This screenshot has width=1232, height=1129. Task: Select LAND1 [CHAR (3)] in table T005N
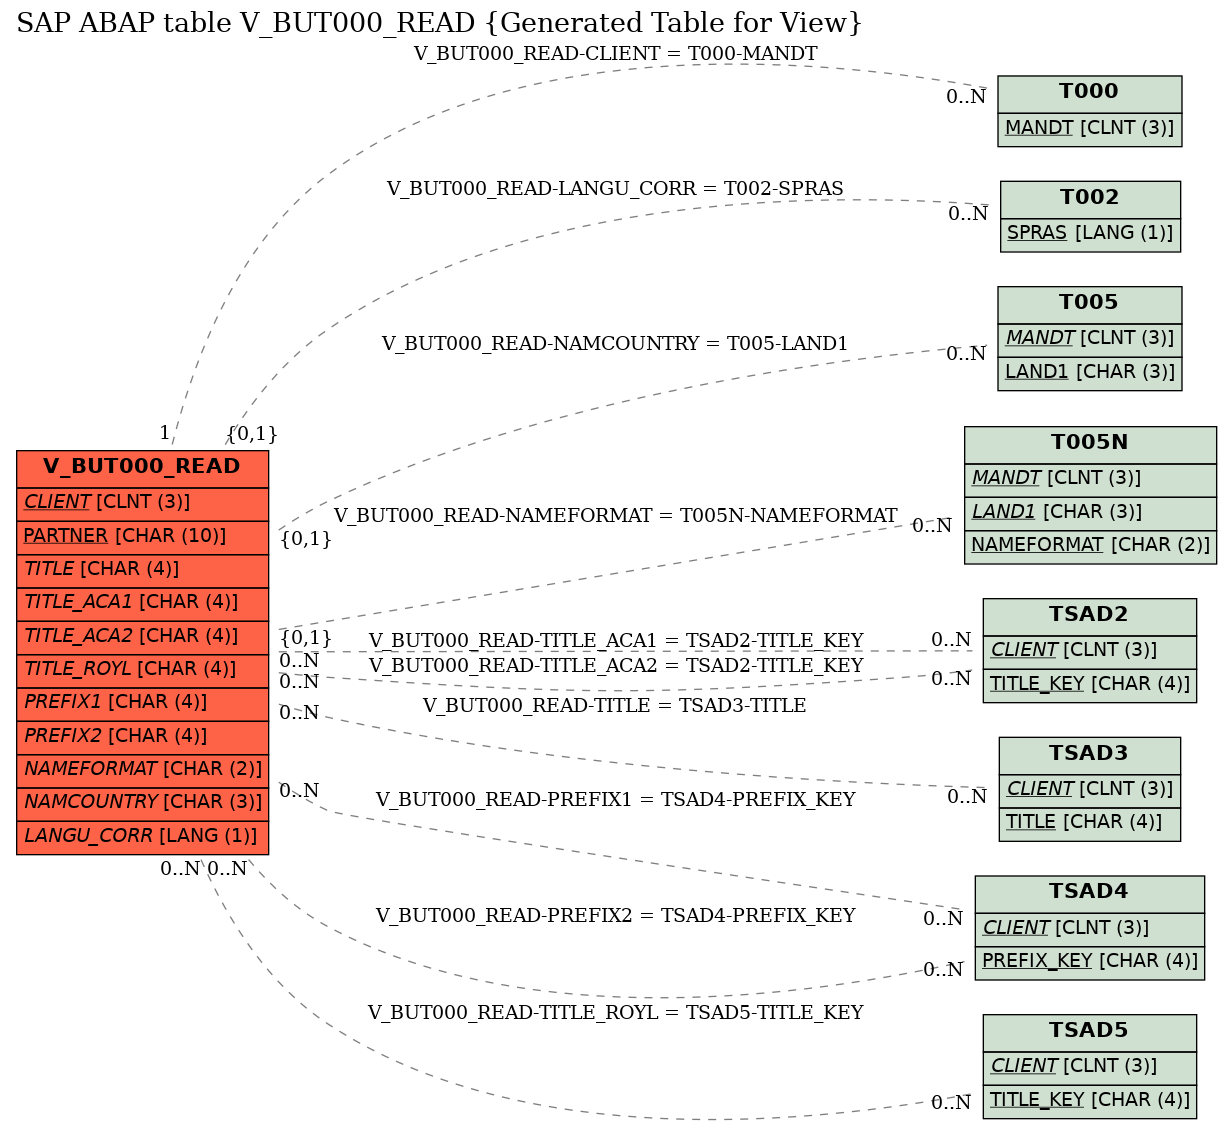tap(1091, 513)
